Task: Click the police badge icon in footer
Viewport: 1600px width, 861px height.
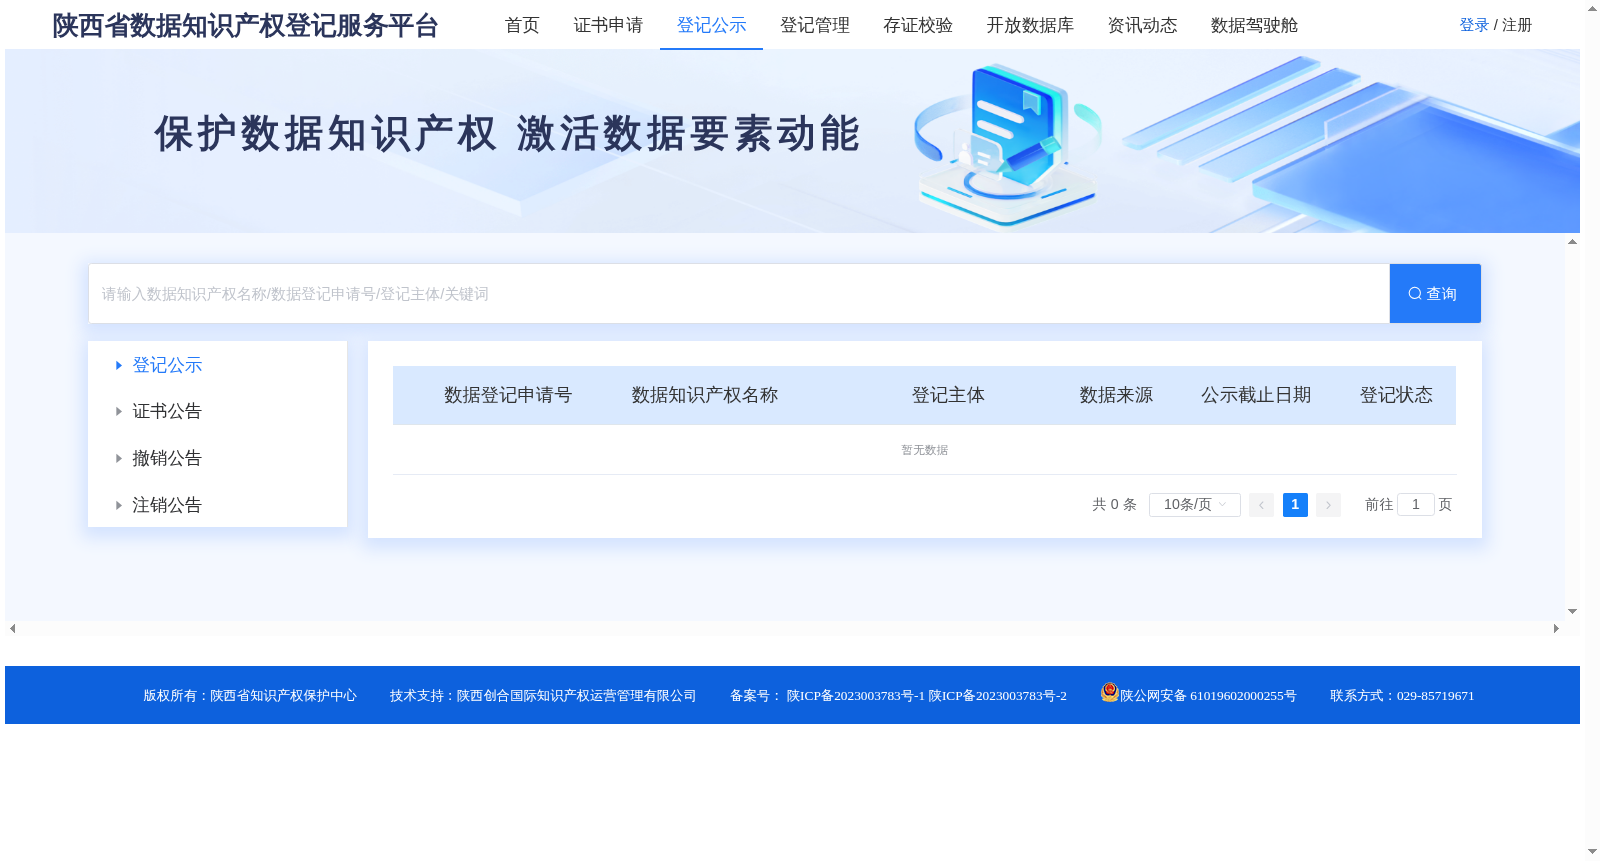Action: (1110, 692)
